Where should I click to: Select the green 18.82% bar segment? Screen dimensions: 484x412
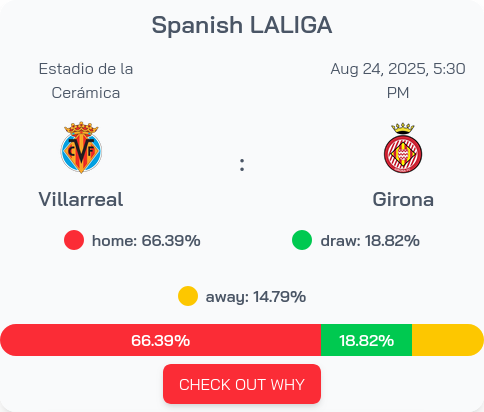tap(367, 340)
